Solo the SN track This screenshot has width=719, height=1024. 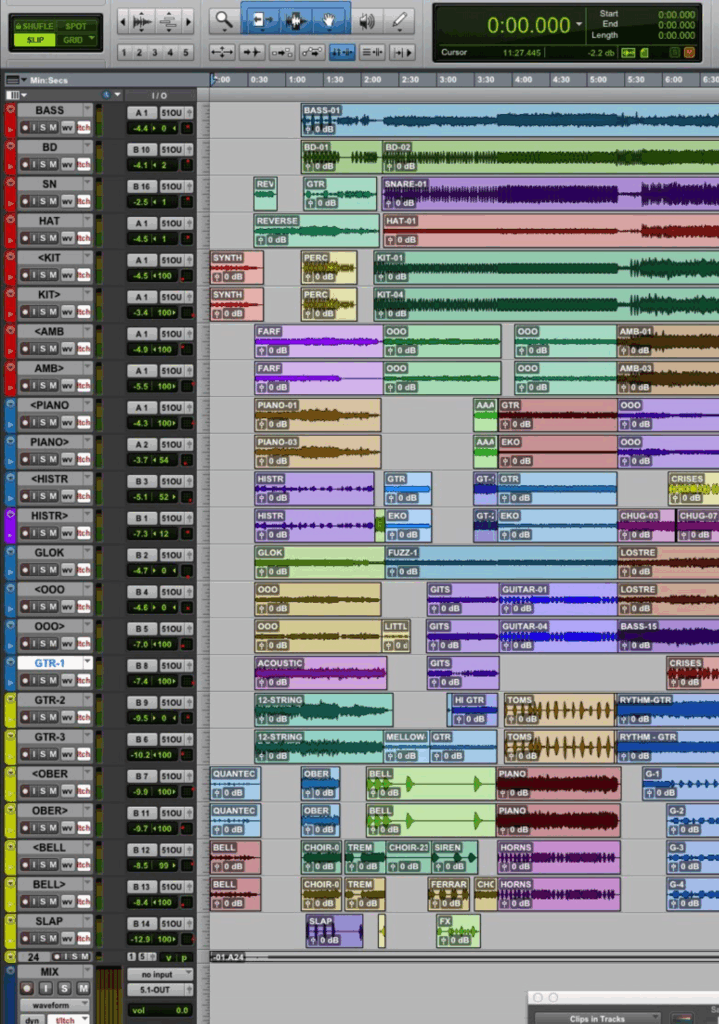pos(42,201)
